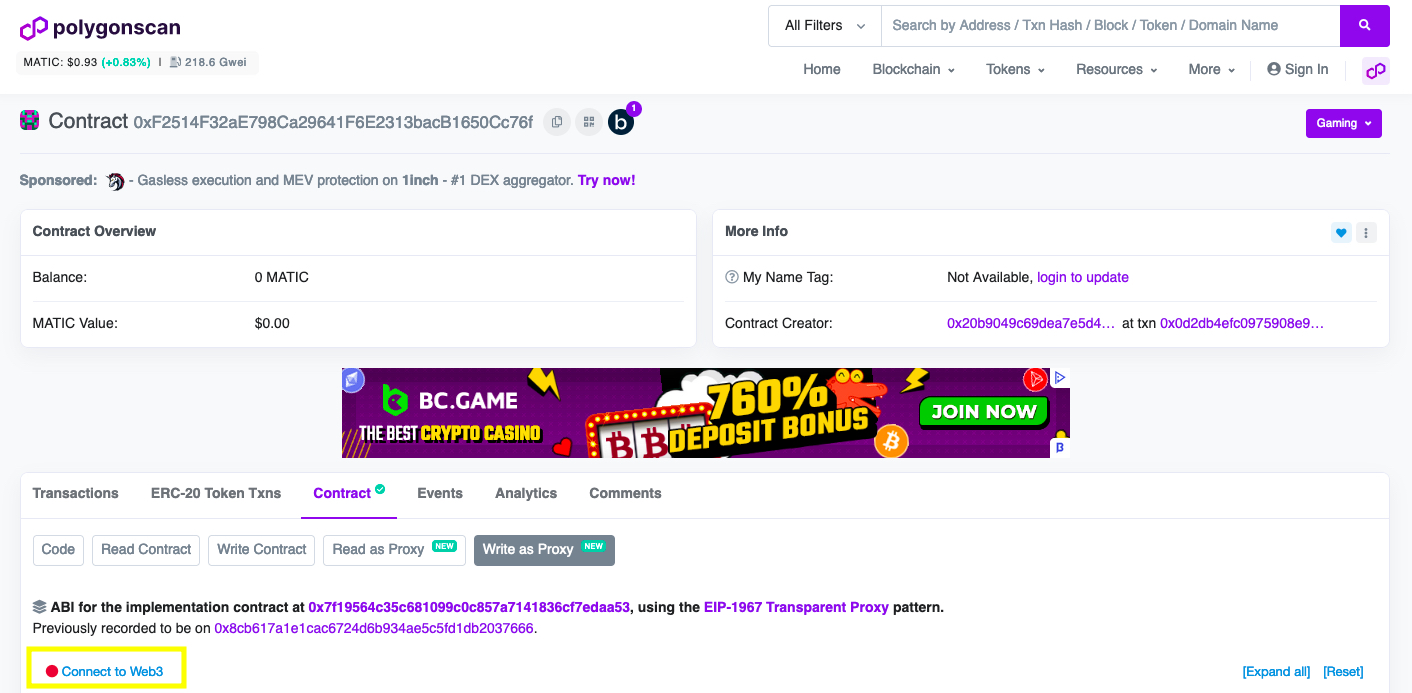Open the three-dot menu in More Info
The image size is (1412, 693).
[1366, 233]
